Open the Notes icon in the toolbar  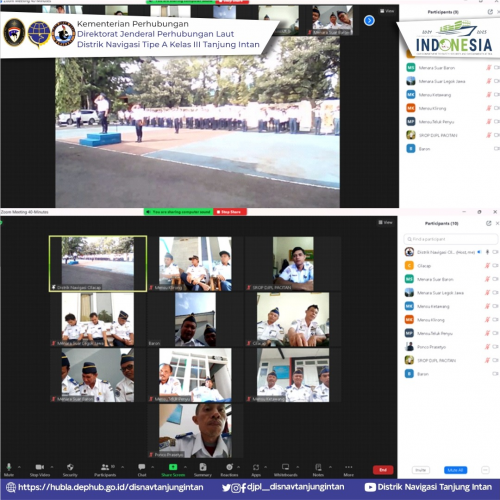318,467
